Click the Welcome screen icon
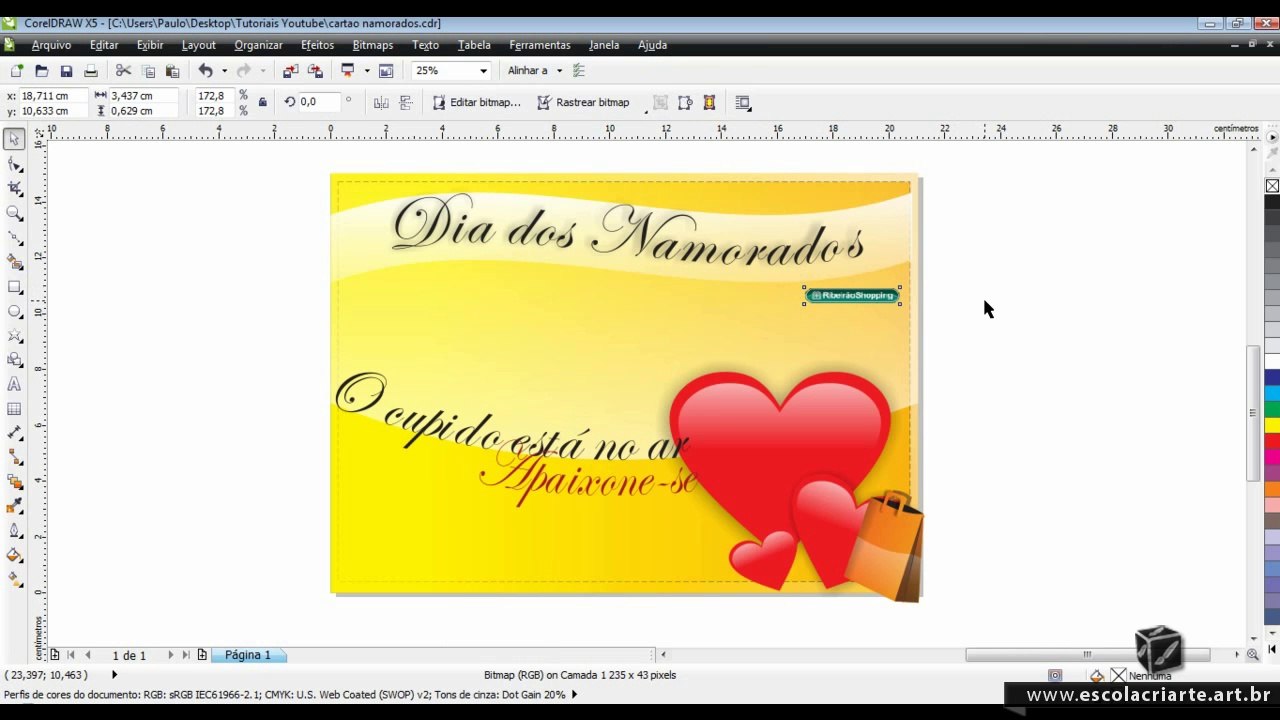This screenshot has width=1280, height=720. pyautogui.click(x=386, y=71)
